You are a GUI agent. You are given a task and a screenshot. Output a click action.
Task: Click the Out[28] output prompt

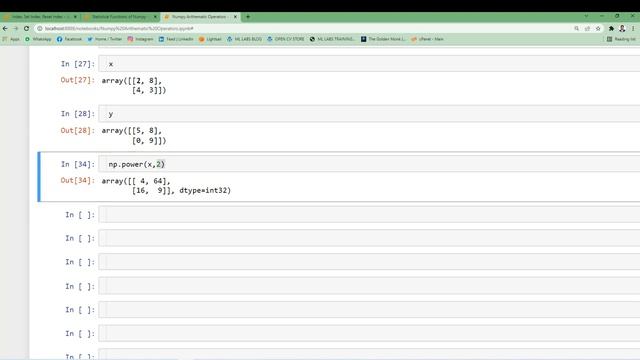tap(78, 131)
